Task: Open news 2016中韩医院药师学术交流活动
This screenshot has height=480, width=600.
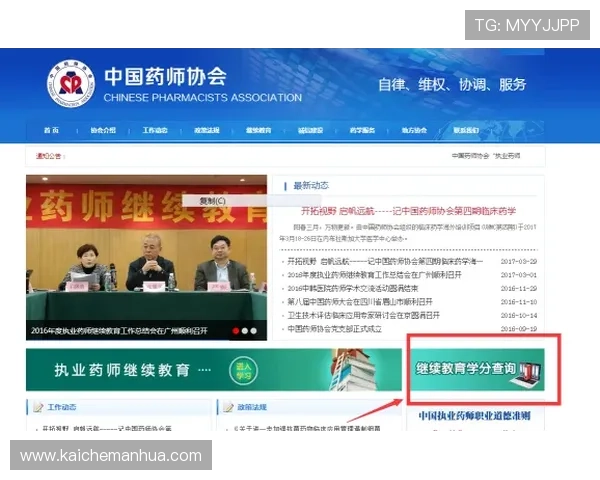Action: (353, 288)
